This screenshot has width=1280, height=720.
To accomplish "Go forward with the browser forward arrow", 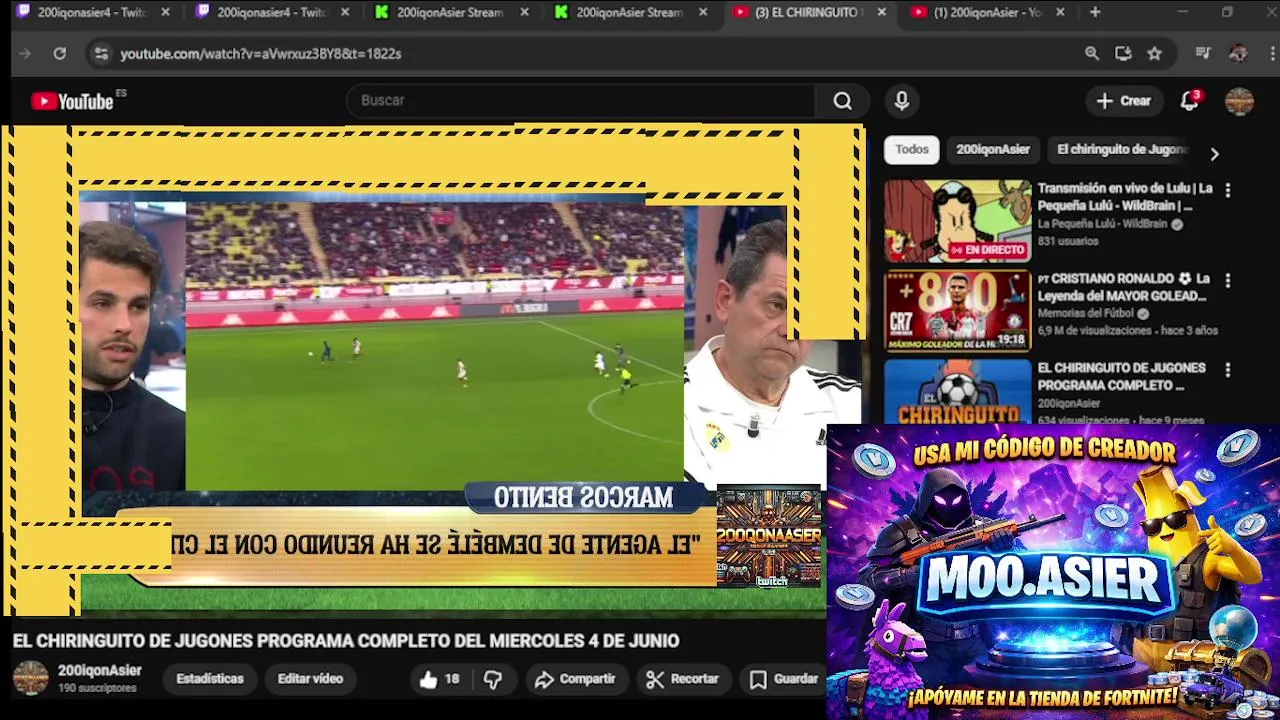I will pos(25,54).
